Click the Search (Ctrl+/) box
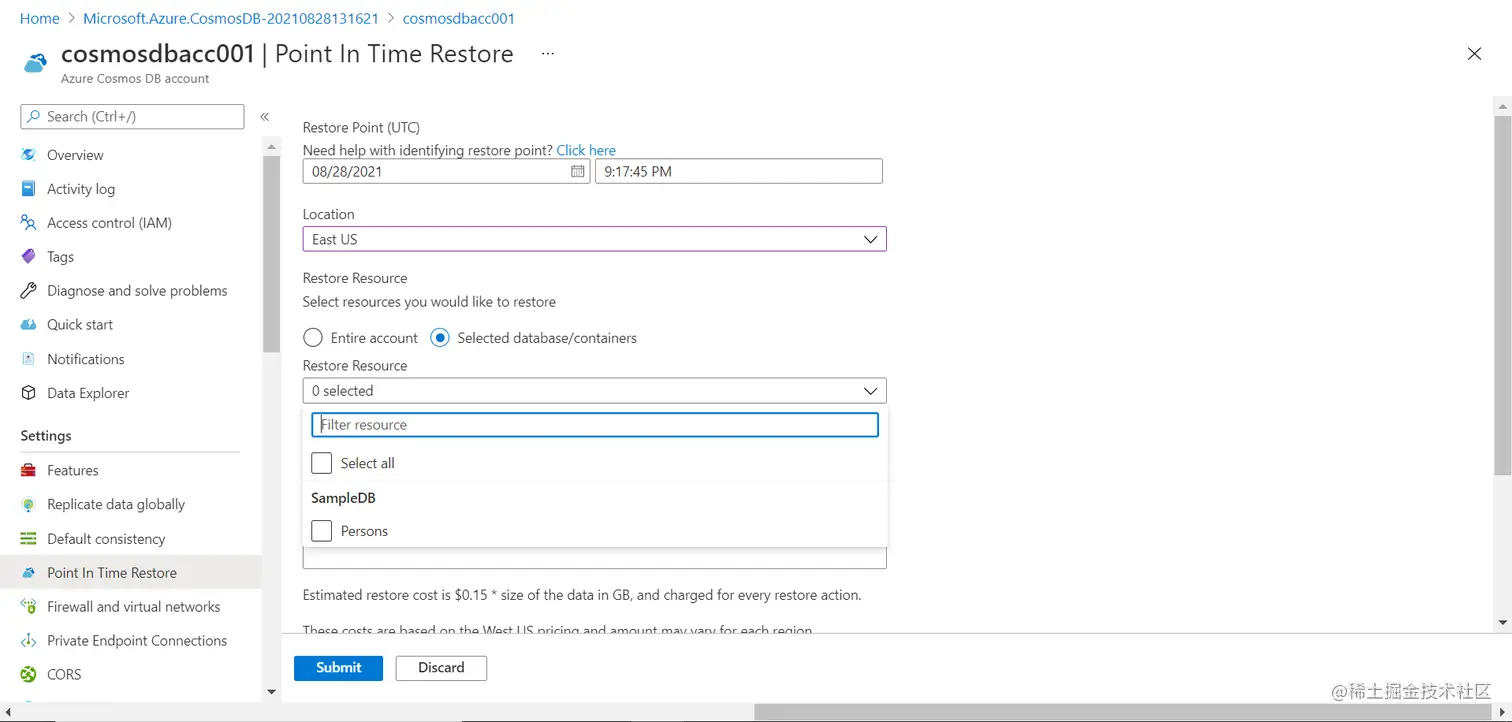Screen dimensions: 1512x722 [x=132, y=117]
